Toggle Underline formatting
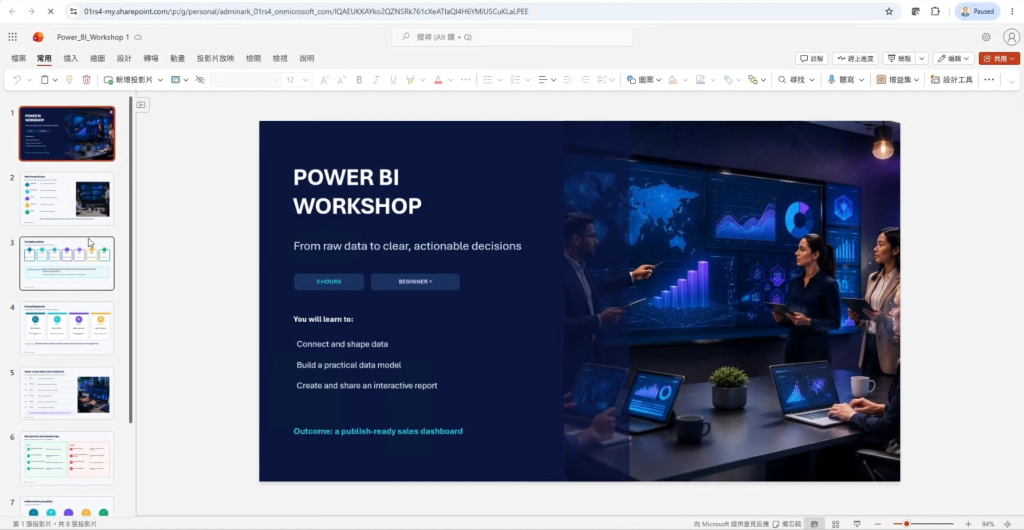The width and height of the screenshot is (1024, 530). (392, 80)
